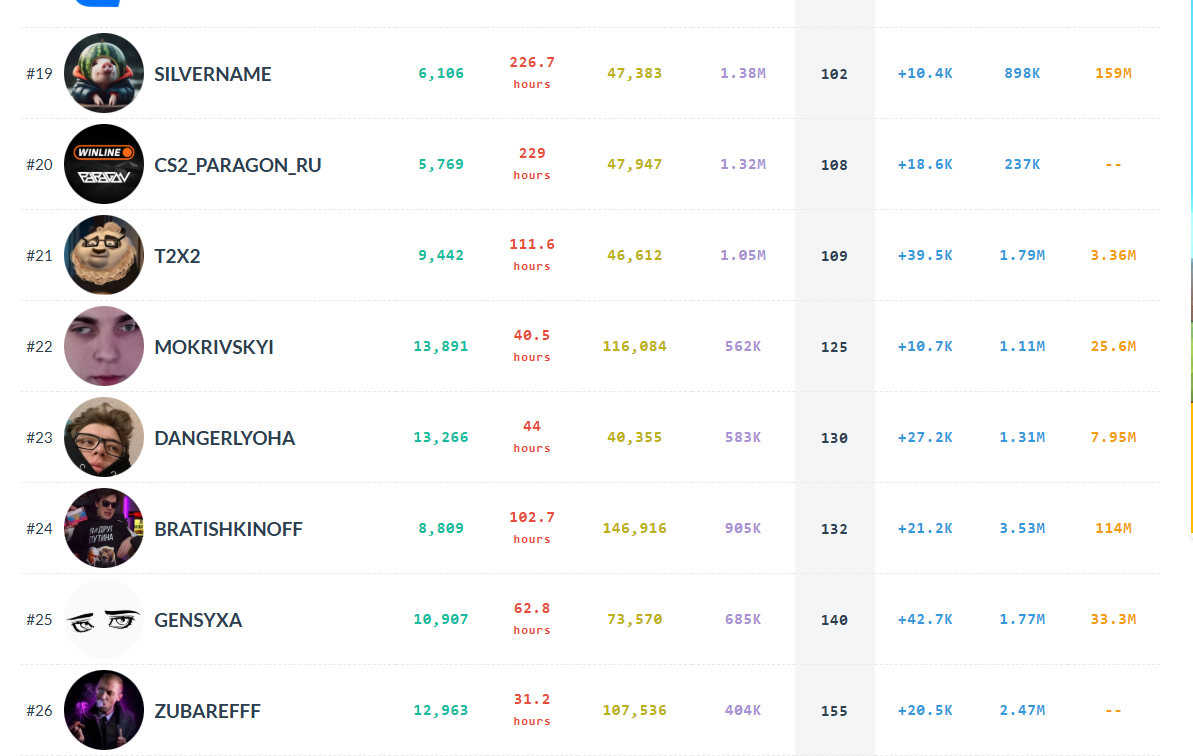Click MOKRIVSKYI's 116,084 peak viewers figure

(x=635, y=346)
